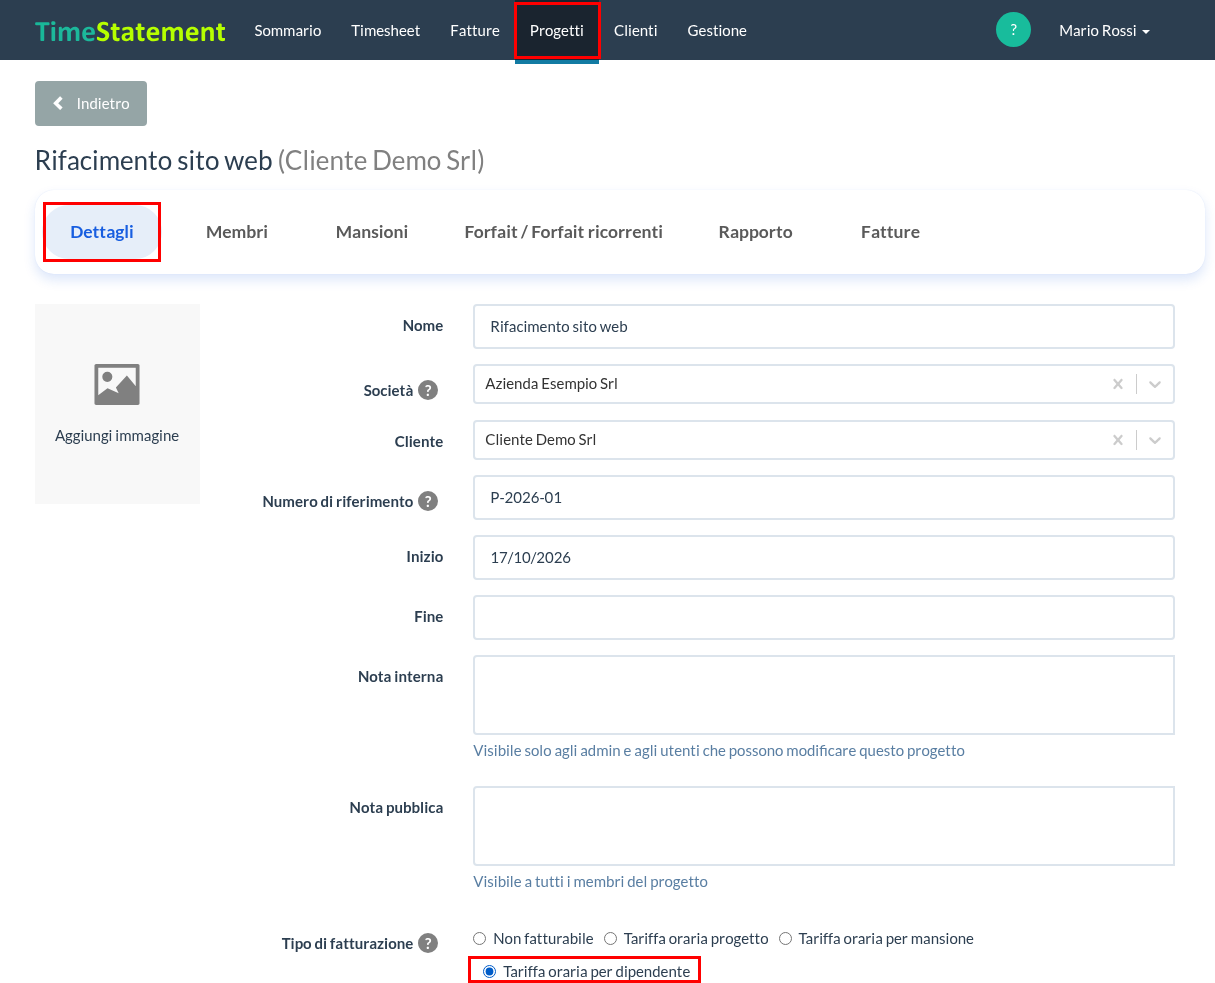Click the green help question mark icon
This screenshot has height=983, width=1215.
click(1013, 30)
